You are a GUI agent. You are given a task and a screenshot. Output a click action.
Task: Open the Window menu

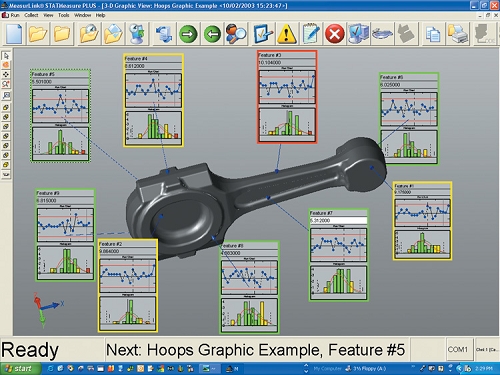[x=82, y=15]
